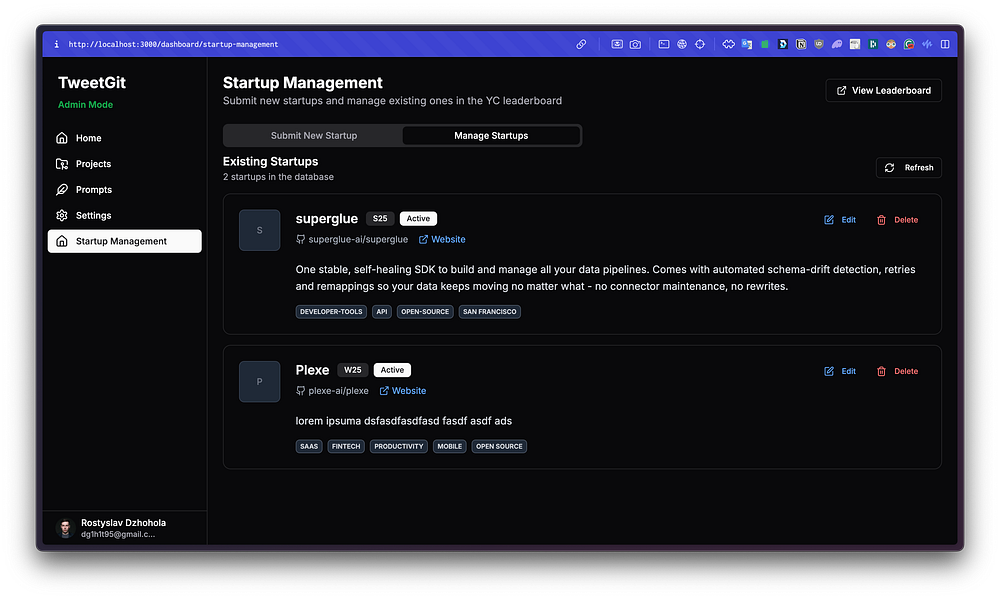Click the Settings gear icon in sidebar
Image resolution: width=1000 pixels, height=599 pixels.
pyautogui.click(x=62, y=216)
